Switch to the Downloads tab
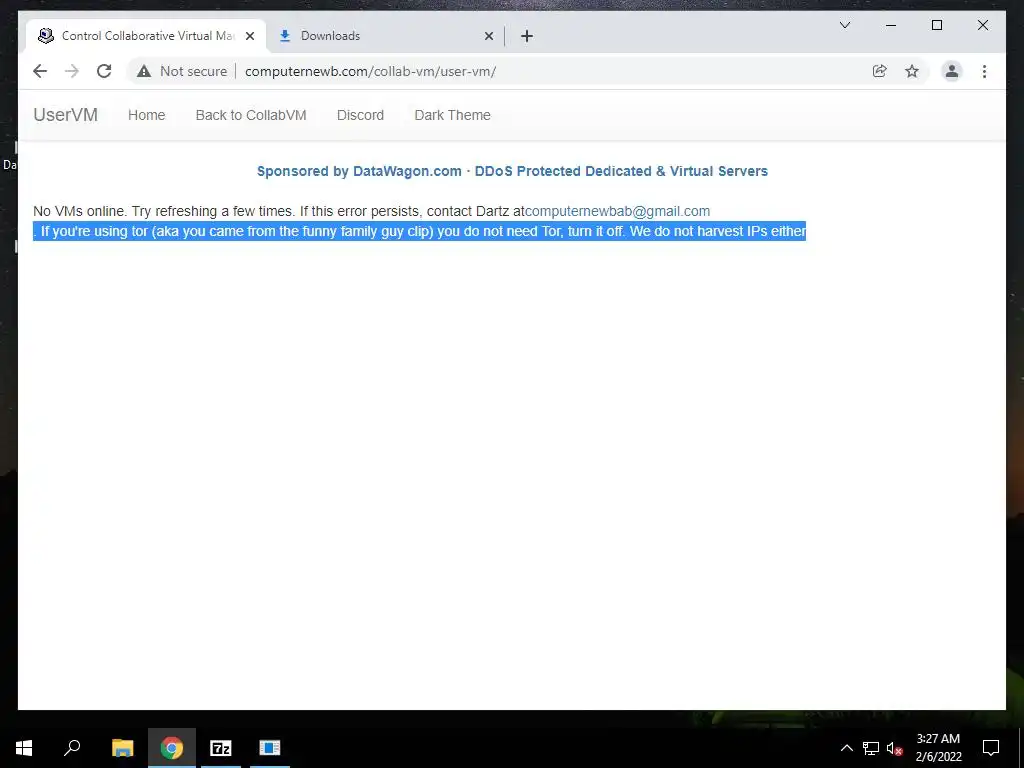The height and width of the screenshot is (768, 1024). pos(385,36)
